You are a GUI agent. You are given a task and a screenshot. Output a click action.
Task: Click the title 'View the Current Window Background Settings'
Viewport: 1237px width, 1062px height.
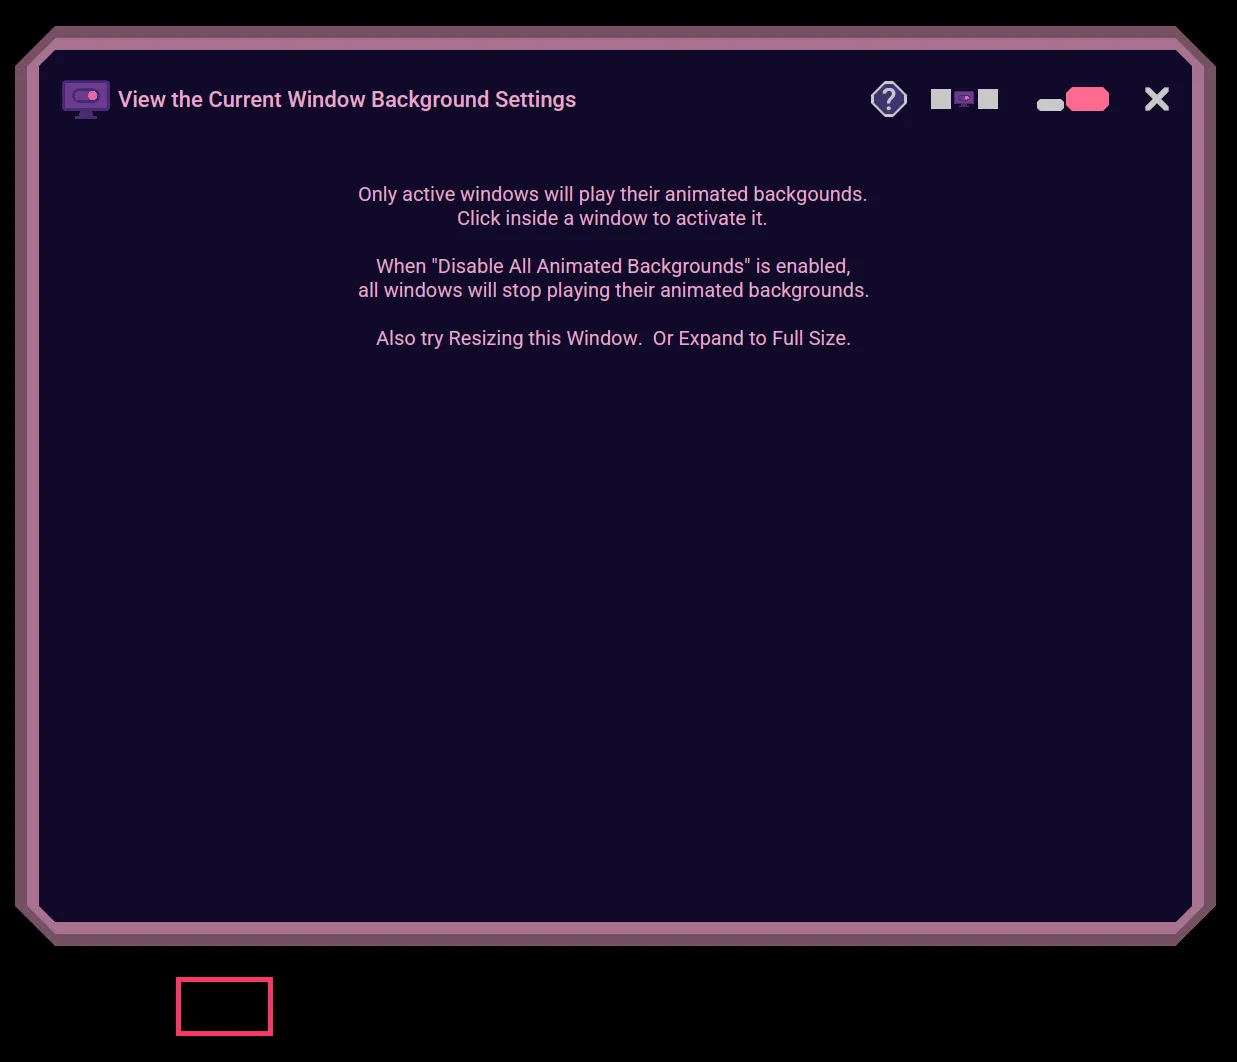pos(347,99)
